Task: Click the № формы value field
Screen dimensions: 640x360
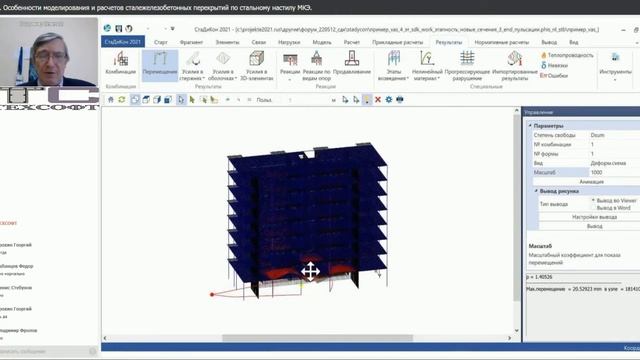Action: pyautogui.click(x=614, y=154)
